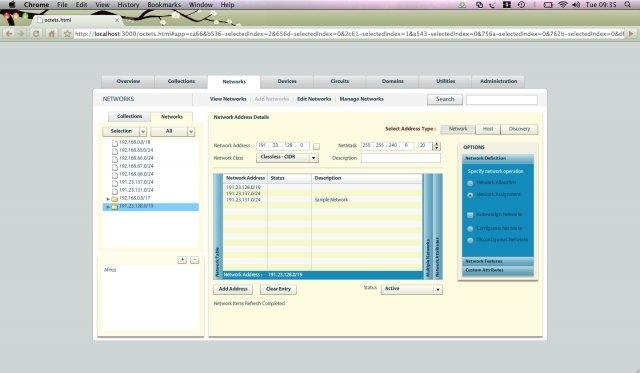Open the Administration tab
The width and height of the screenshot is (640, 373).
[498, 82]
